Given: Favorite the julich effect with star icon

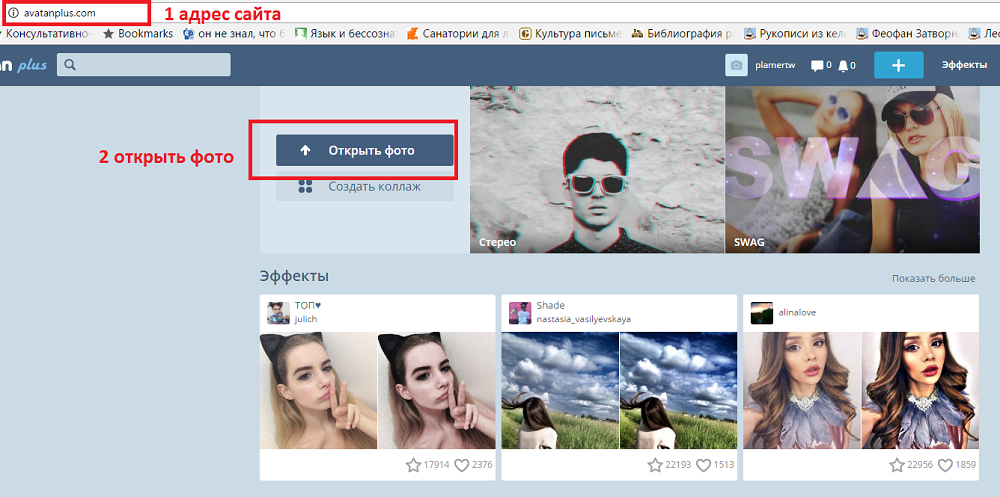Looking at the screenshot, I should [413, 465].
